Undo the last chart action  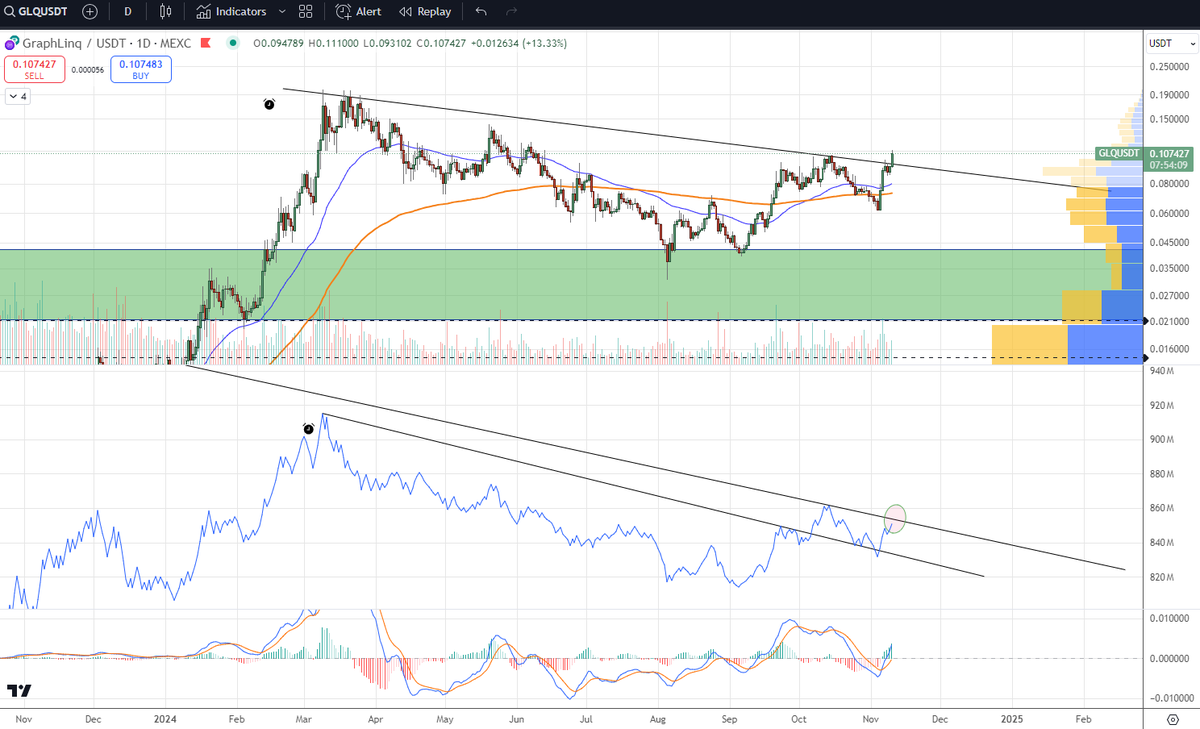coord(481,12)
